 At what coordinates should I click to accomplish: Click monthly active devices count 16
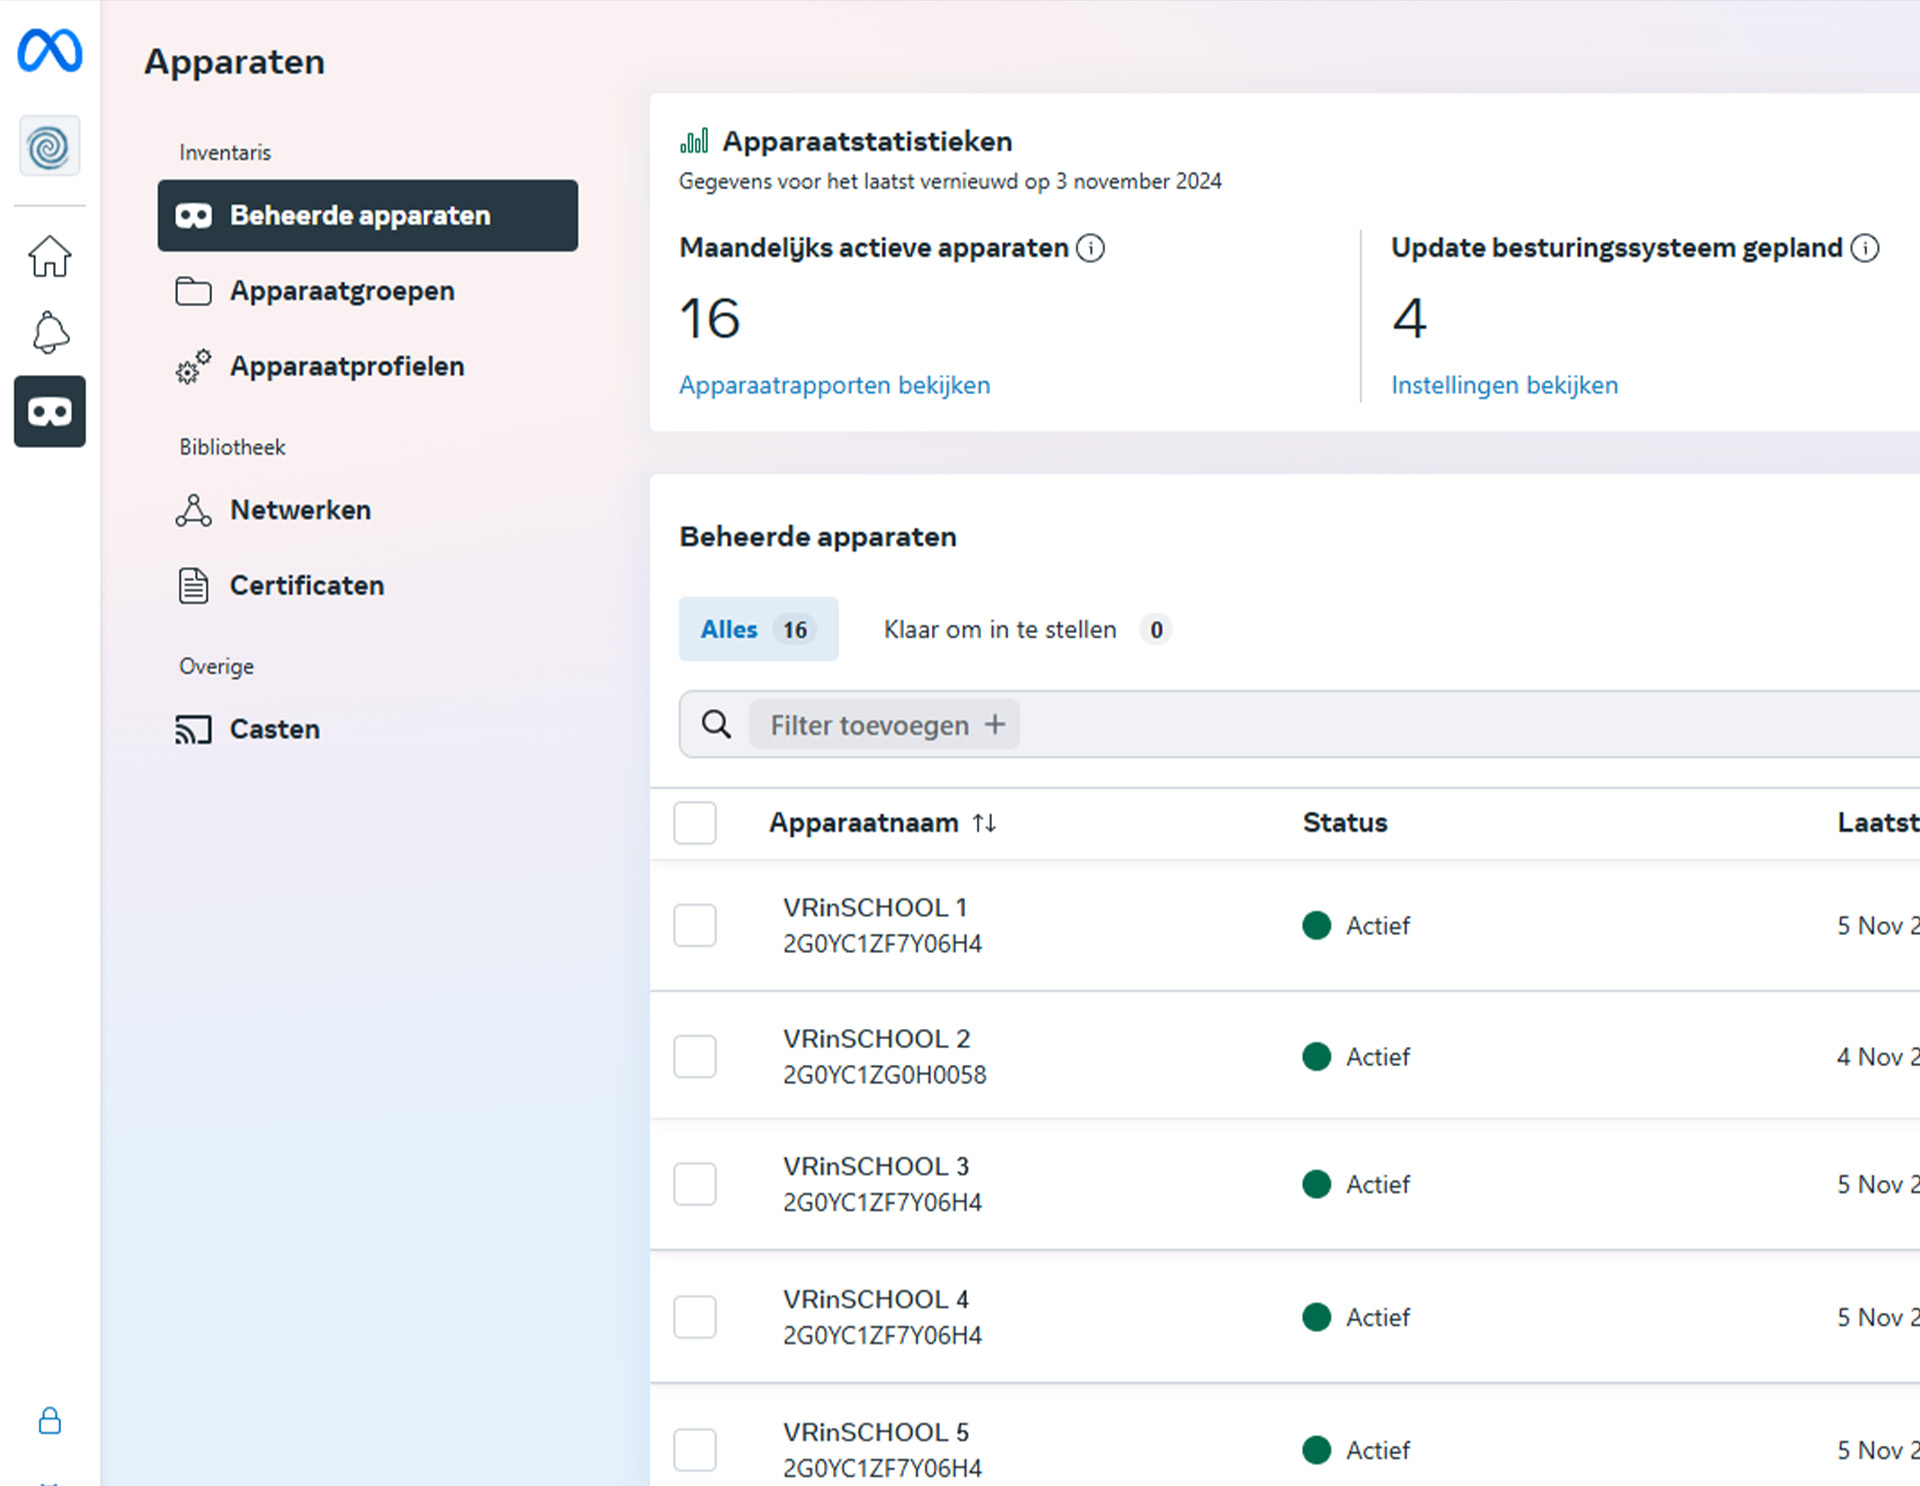[709, 318]
